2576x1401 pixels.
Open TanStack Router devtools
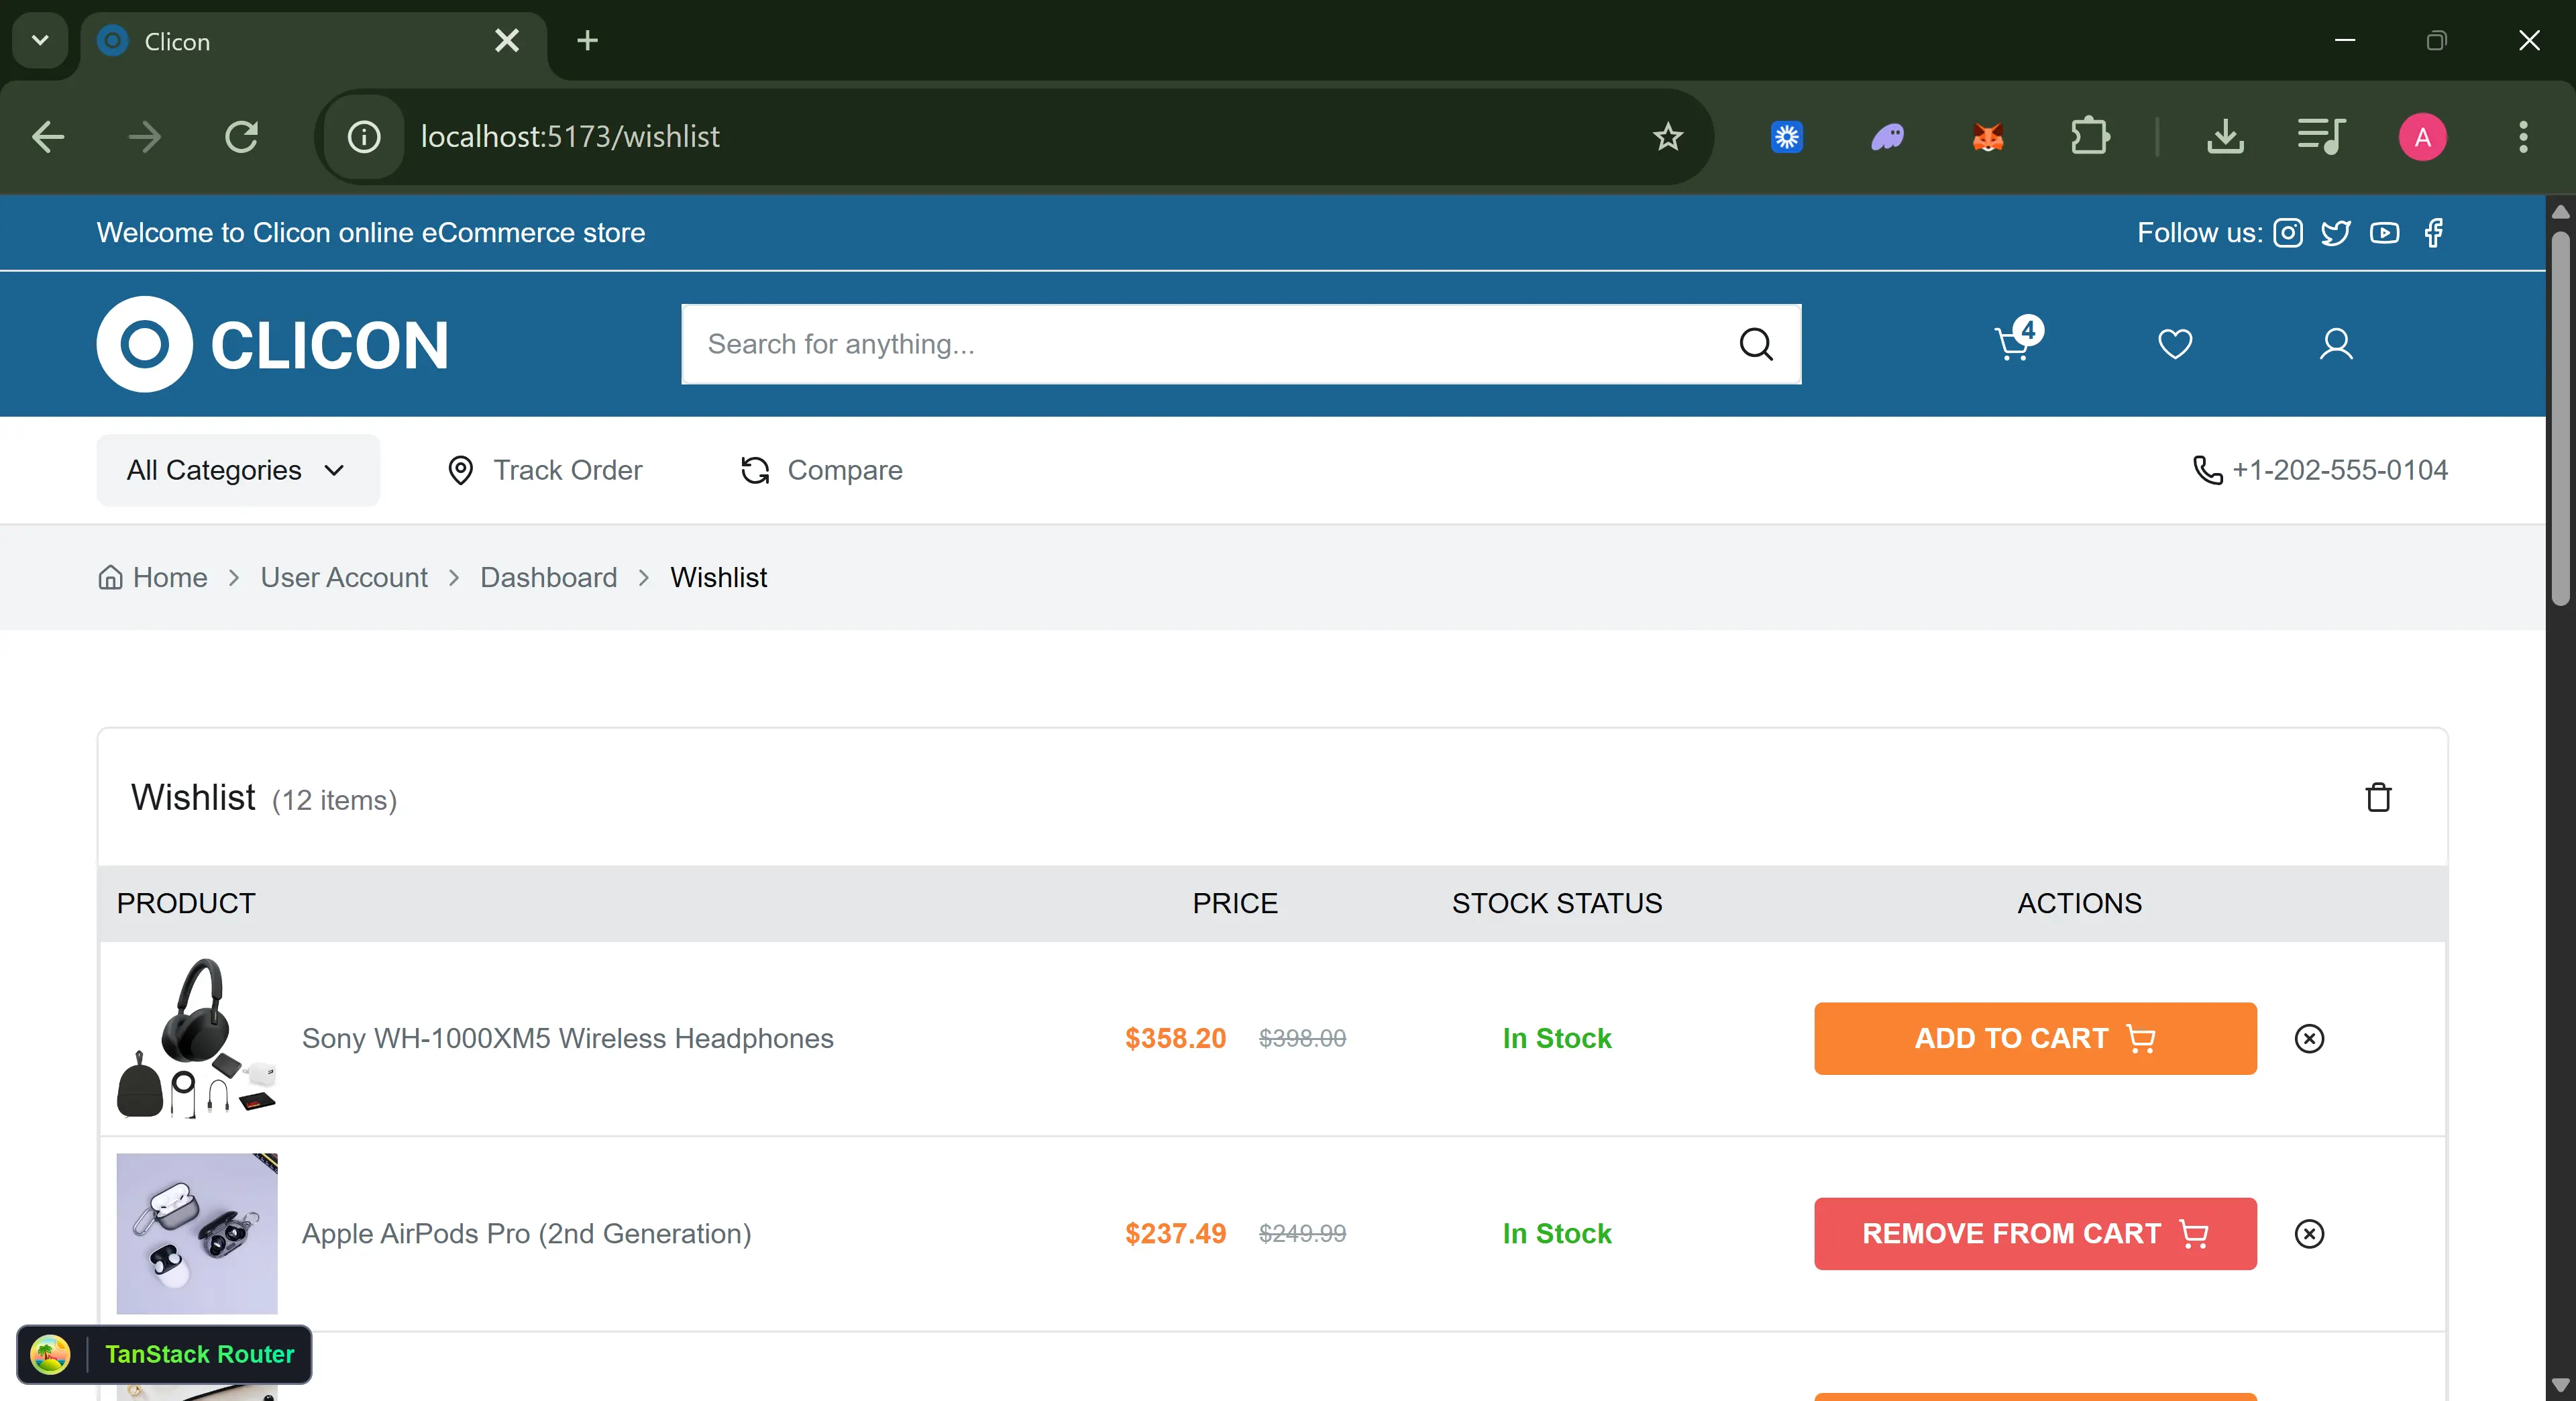[x=164, y=1354]
